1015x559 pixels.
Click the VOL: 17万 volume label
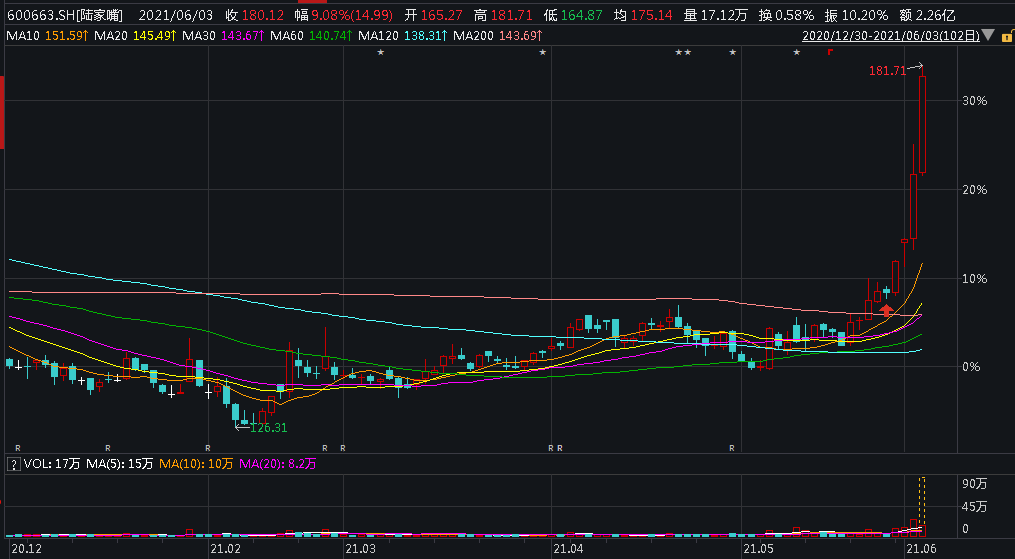[50, 464]
